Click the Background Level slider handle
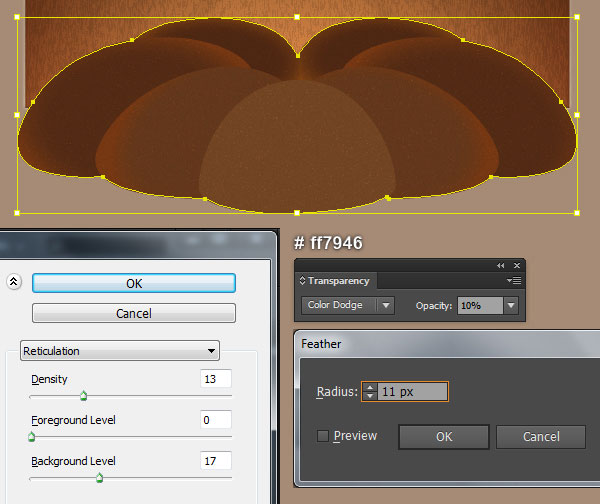Image resolution: width=600 pixels, height=504 pixels. pyautogui.click(x=99, y=478)
